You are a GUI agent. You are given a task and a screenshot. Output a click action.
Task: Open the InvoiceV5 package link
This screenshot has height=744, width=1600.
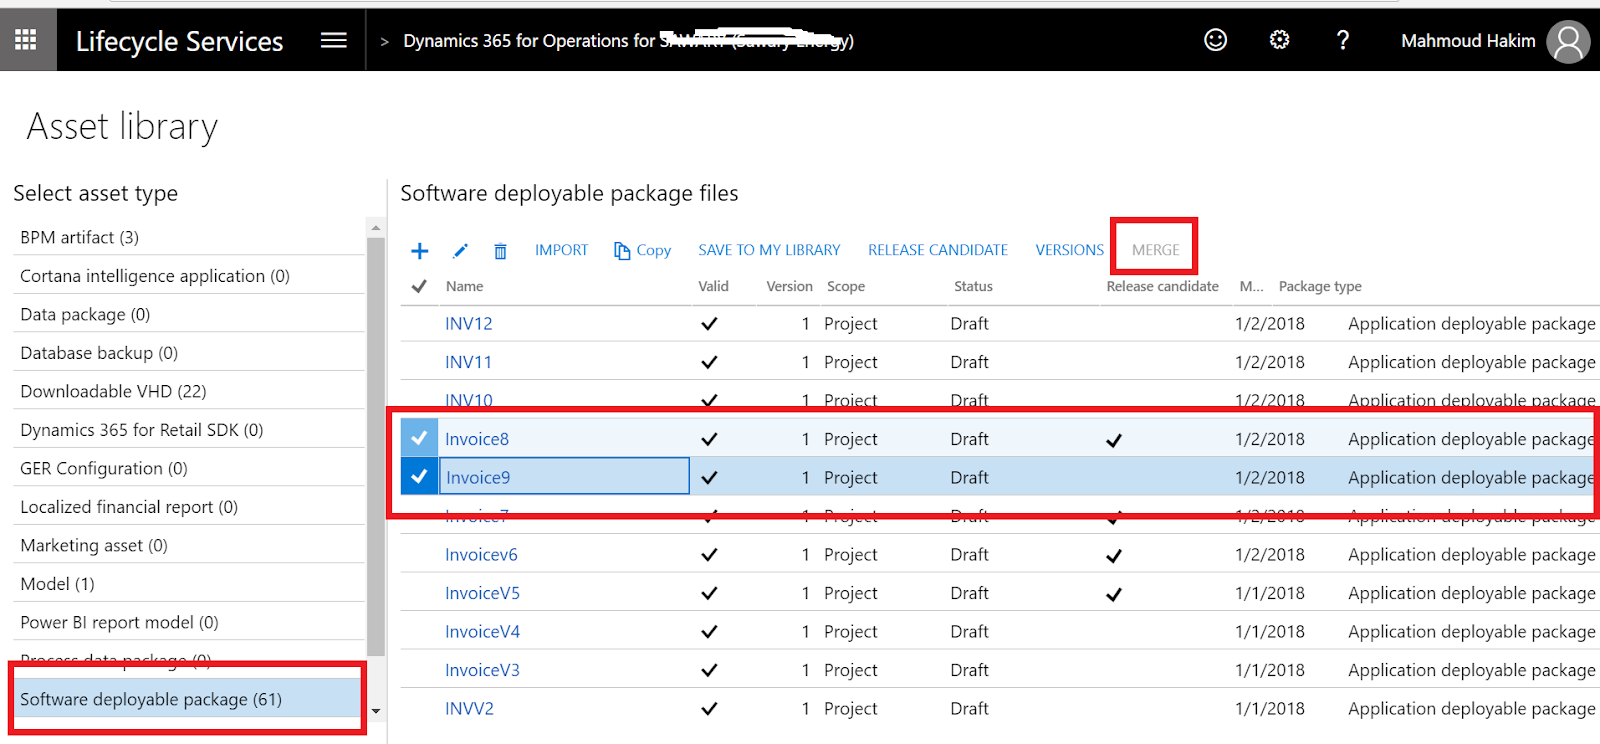tap(482, 593)
